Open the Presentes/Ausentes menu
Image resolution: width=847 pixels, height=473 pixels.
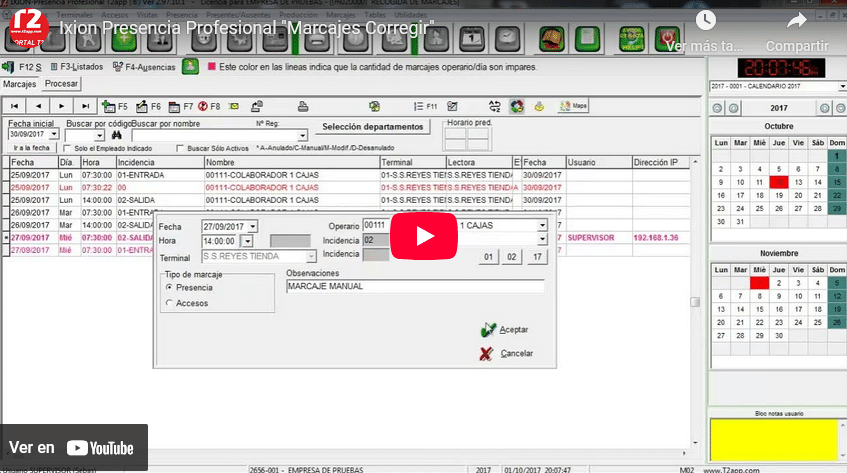(x=238, y=15)
